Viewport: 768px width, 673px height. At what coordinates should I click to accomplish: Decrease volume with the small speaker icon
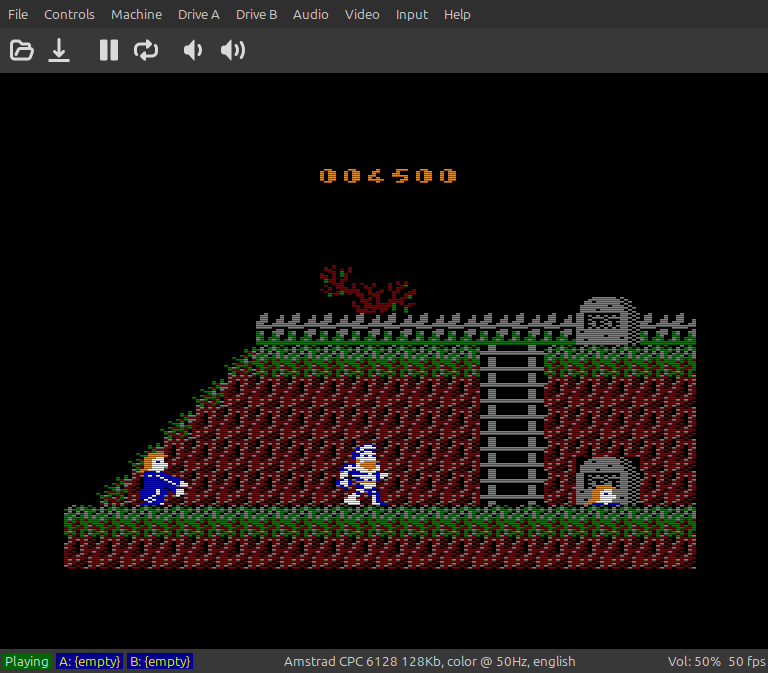pyautogui.click(x=192, y=50)
